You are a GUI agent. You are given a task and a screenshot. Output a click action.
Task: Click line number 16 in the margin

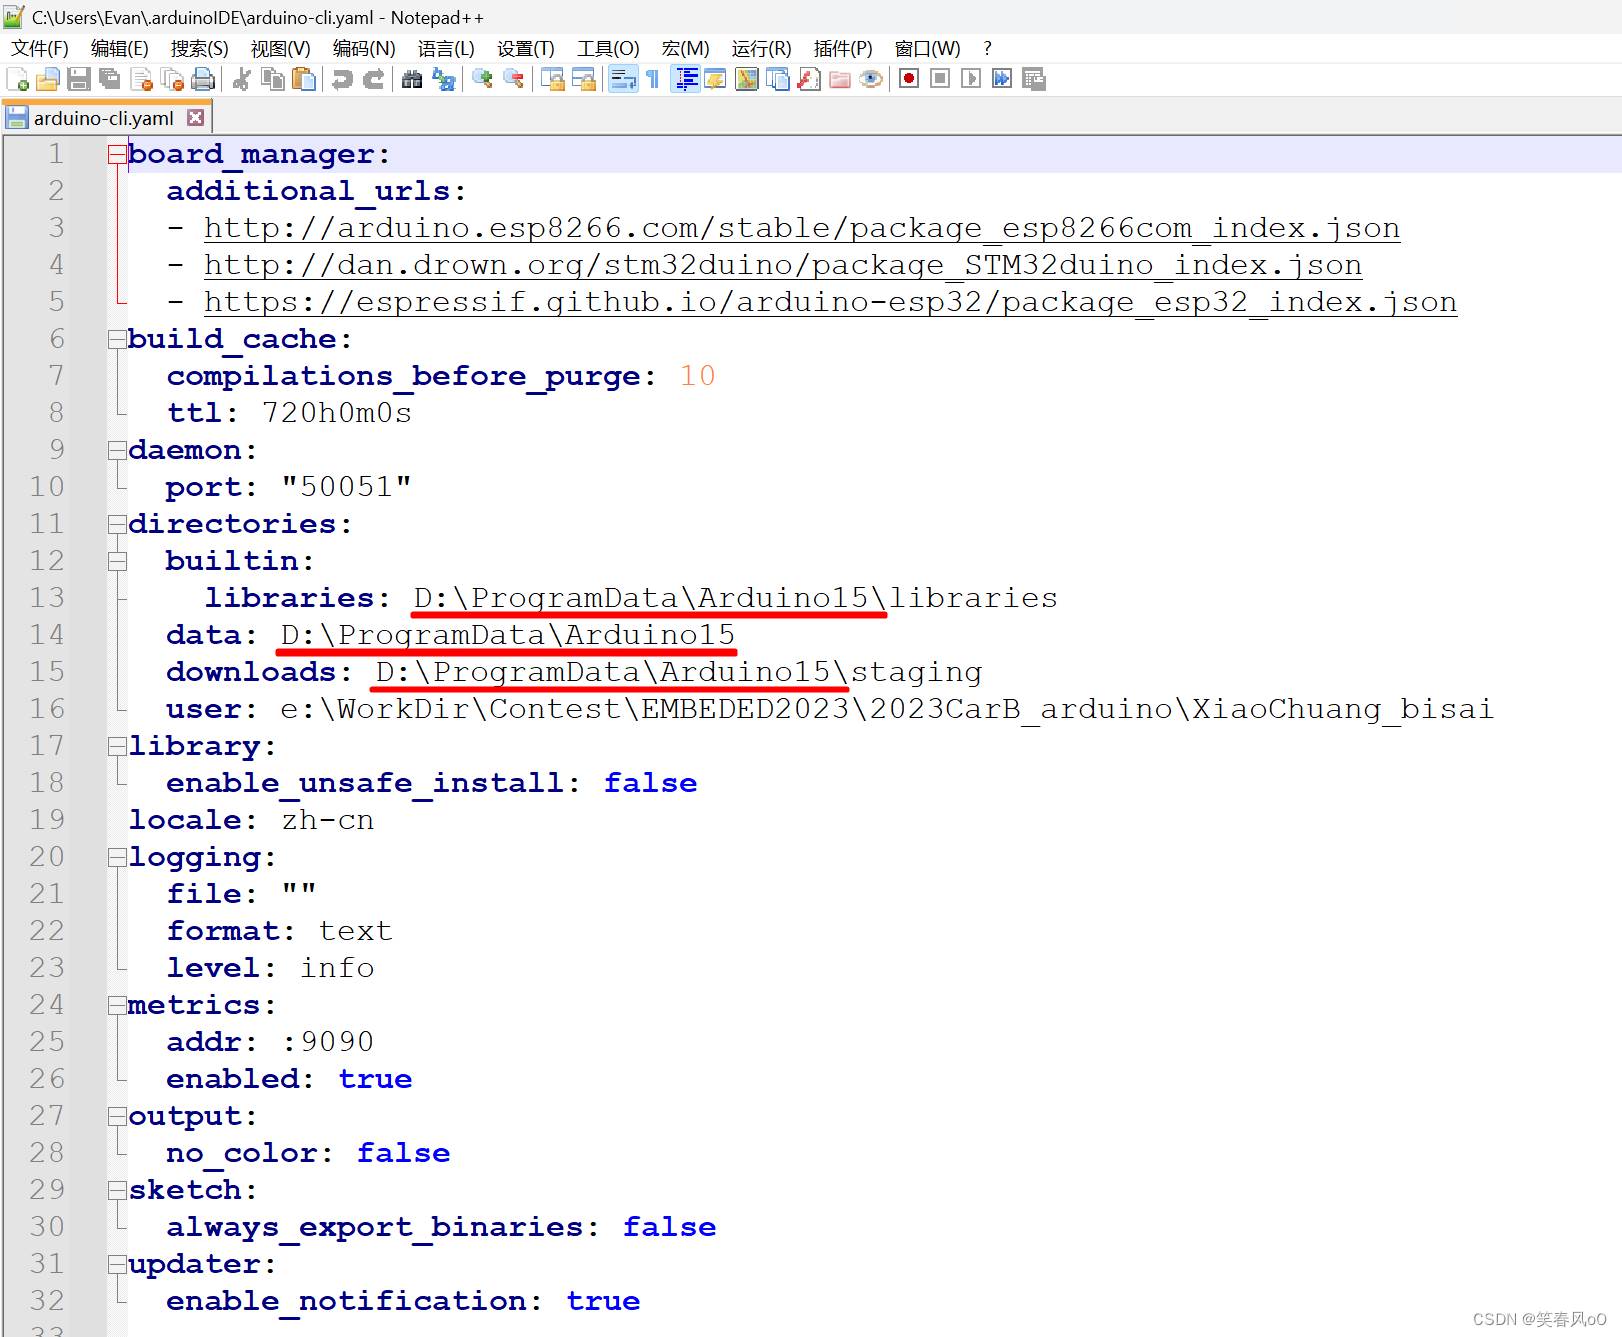tap(47, 709)
